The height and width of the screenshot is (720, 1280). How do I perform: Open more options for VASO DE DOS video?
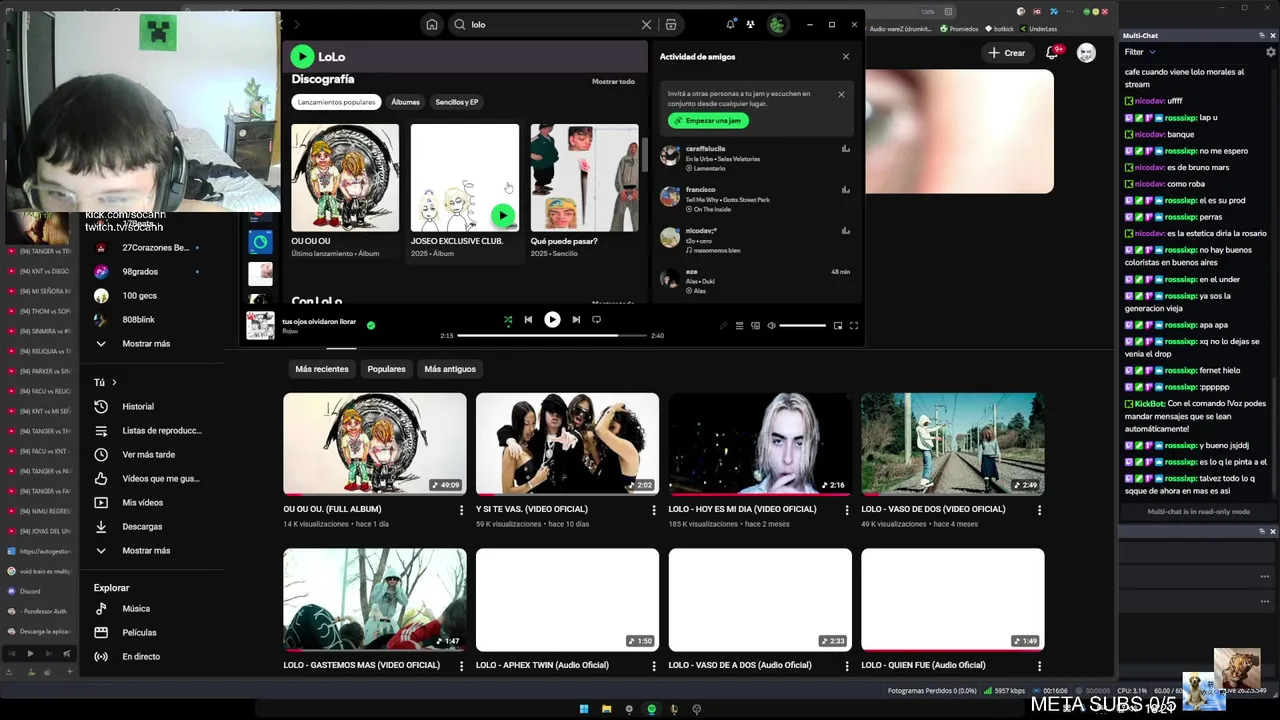(x=1040, y=510)
